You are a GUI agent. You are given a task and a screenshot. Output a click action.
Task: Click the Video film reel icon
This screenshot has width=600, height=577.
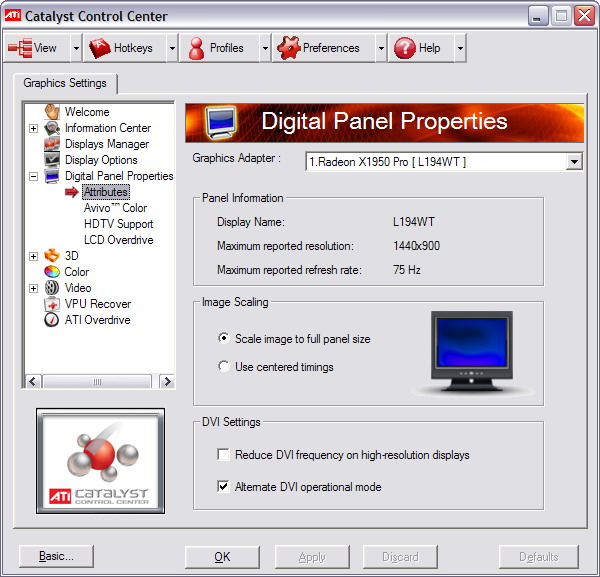click(x=52, y=288)
